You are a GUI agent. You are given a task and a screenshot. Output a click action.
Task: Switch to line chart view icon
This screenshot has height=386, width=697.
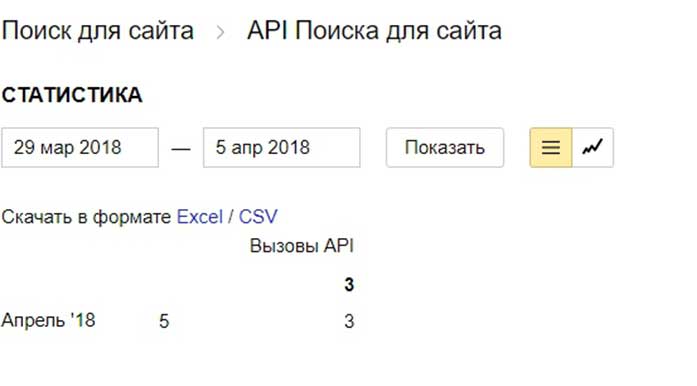pyautogui.click(x=593, y=148)
